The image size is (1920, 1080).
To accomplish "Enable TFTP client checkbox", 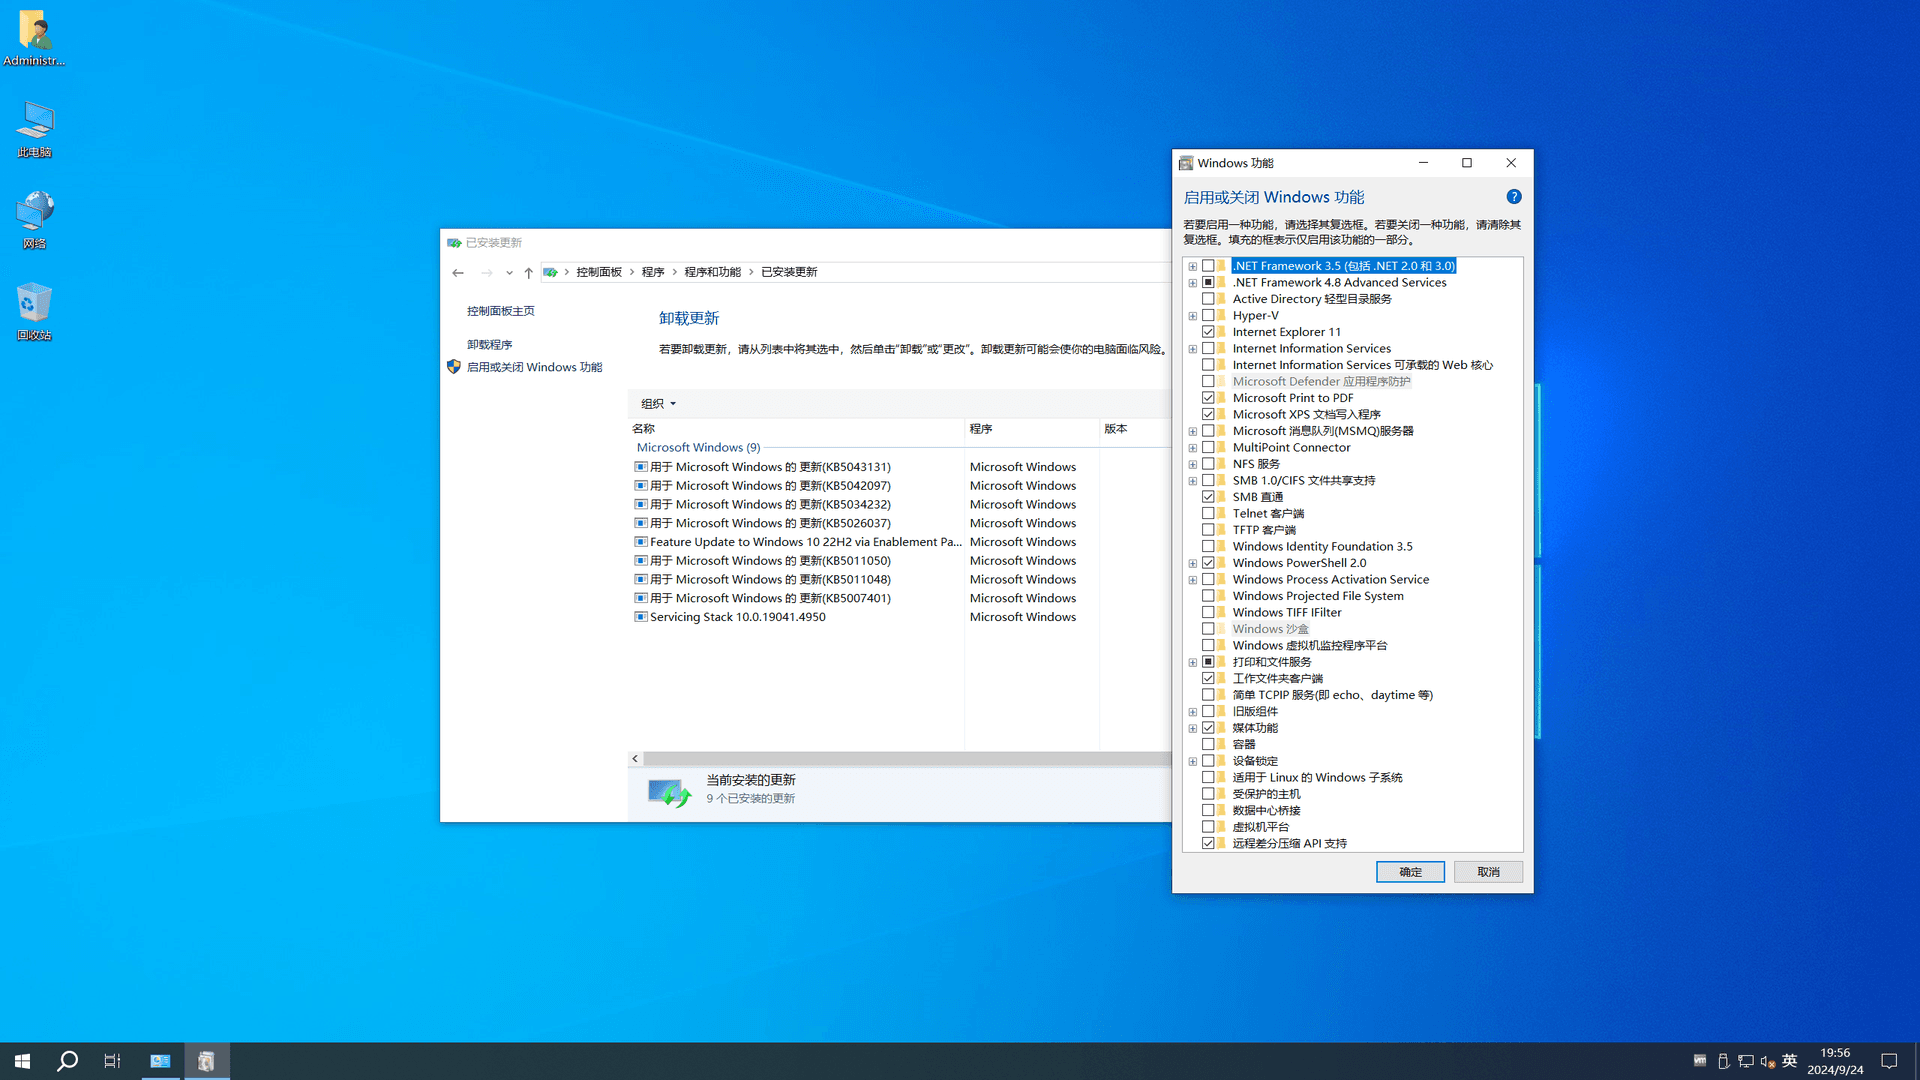I will [x=1208, y=530].
